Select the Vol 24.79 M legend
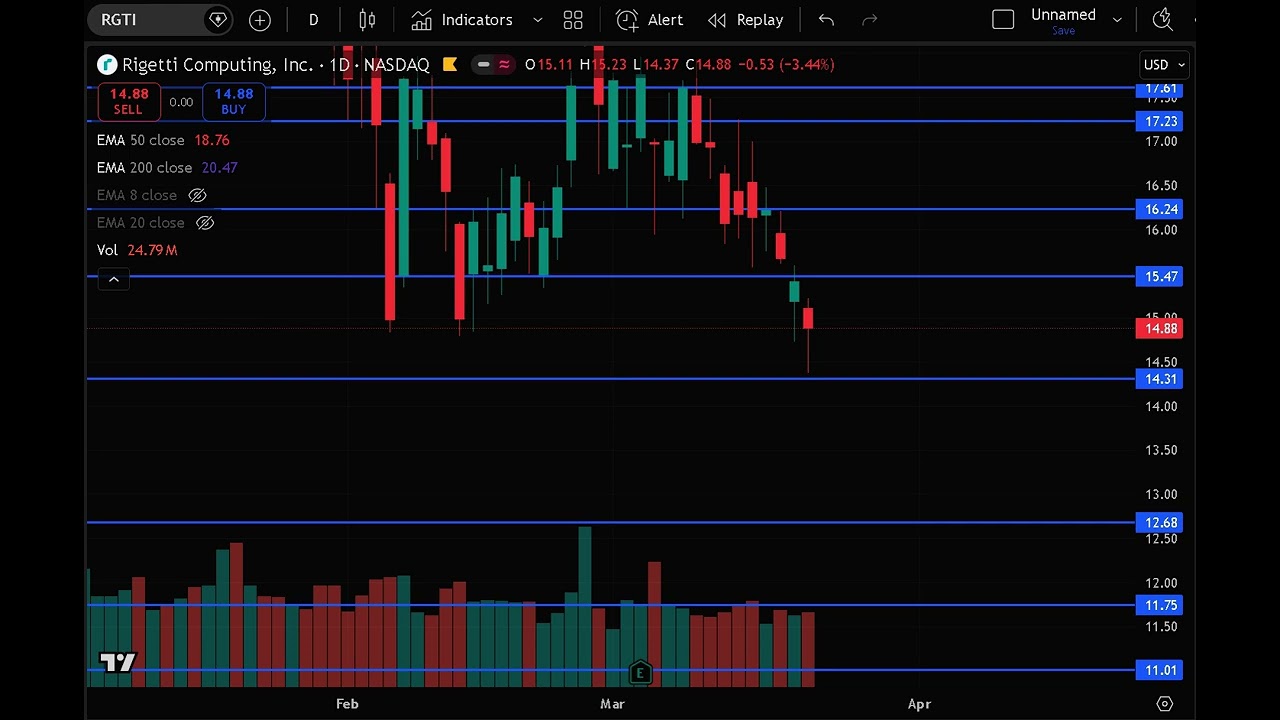 tap(137, 250)
